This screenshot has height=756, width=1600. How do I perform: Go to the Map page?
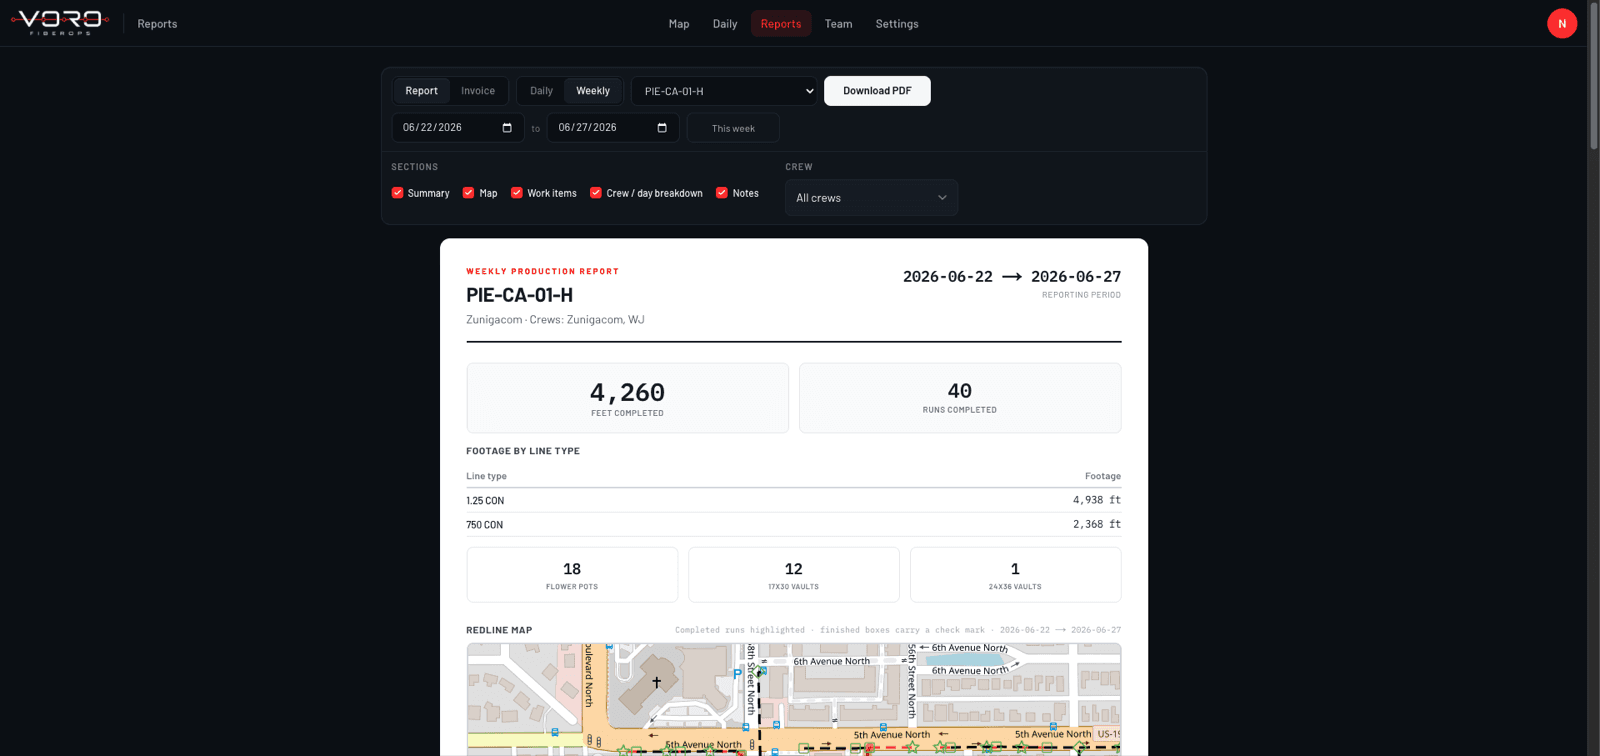coord(679,23)
